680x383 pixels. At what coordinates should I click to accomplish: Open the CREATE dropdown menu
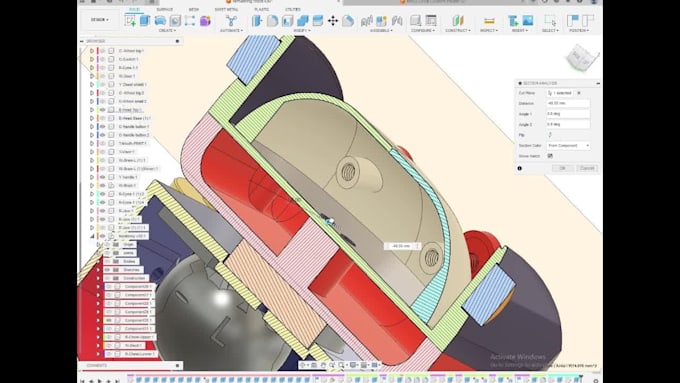167,31
